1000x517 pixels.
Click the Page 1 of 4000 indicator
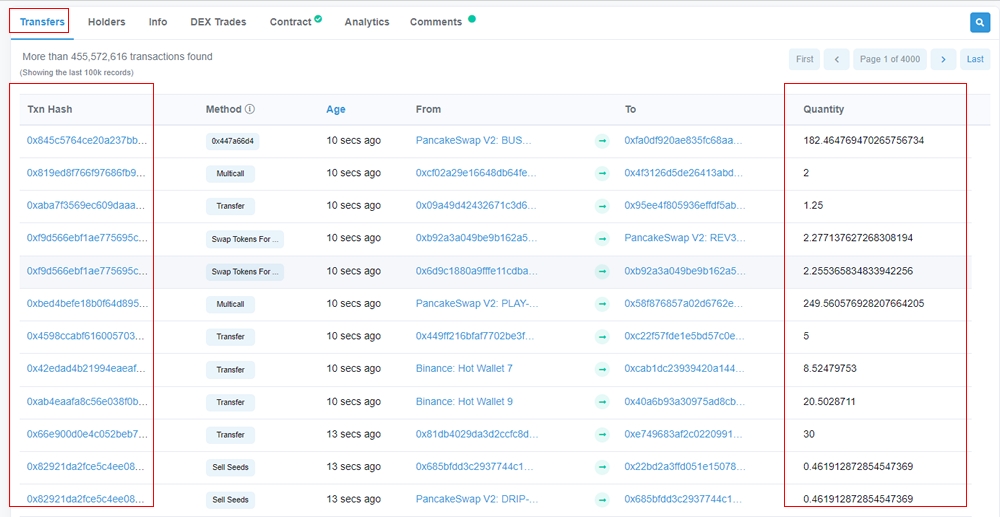[x=889, y=60]
